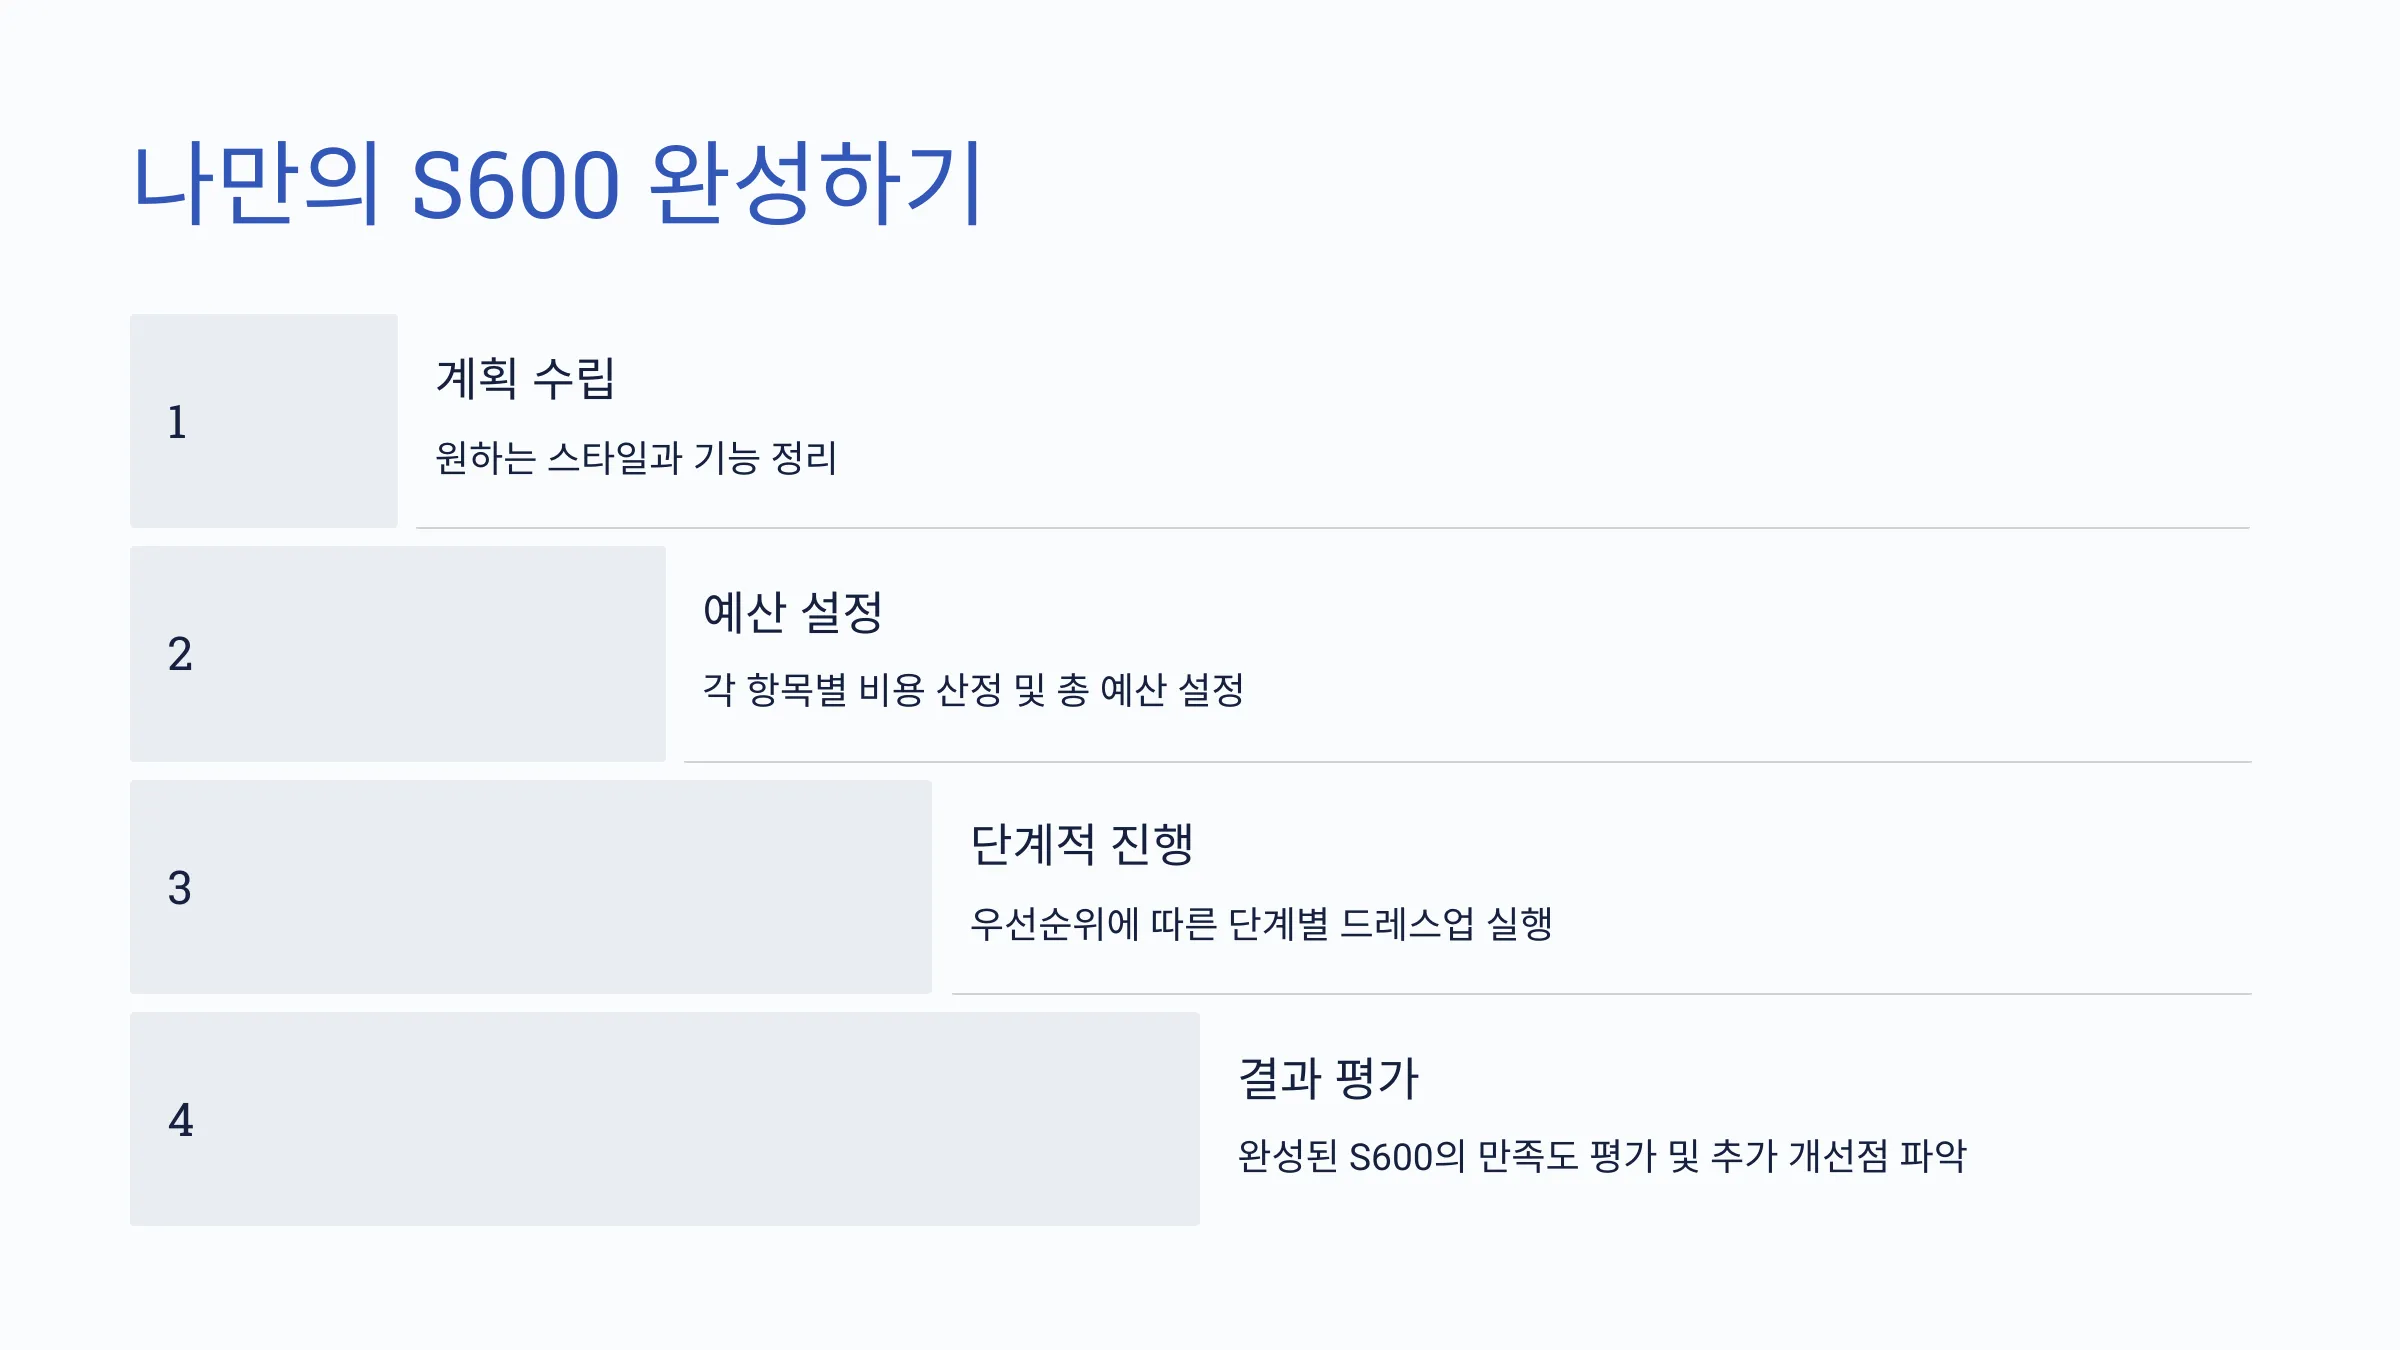Select the step 2 numbered block
Image resolution: width=2400 pixels, height=1350 pixels.
[x=398, y=654]
